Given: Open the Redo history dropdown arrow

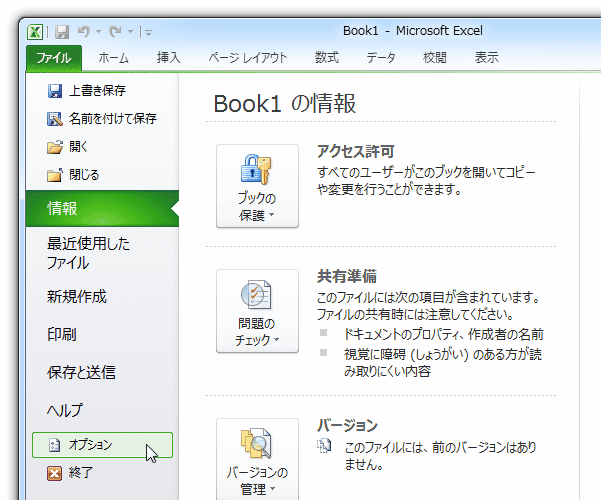Looking at the screenshot, I should point(130,32).
